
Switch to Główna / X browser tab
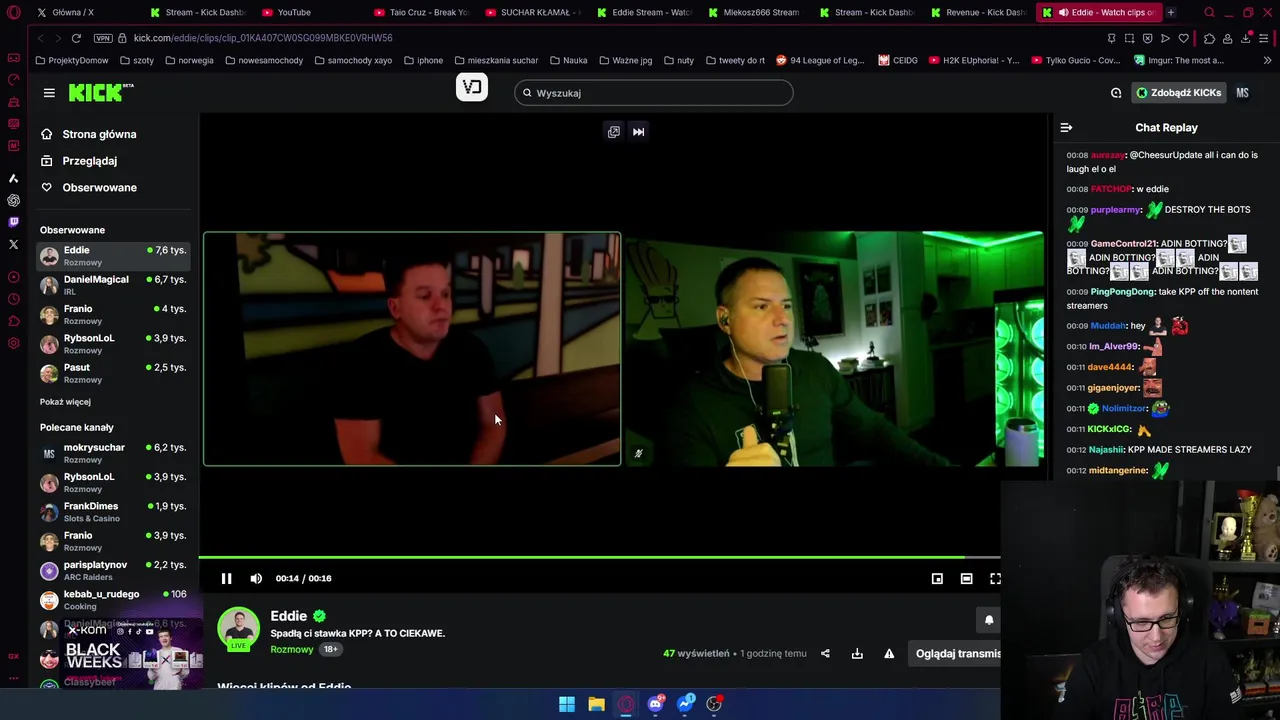point(84,12)
